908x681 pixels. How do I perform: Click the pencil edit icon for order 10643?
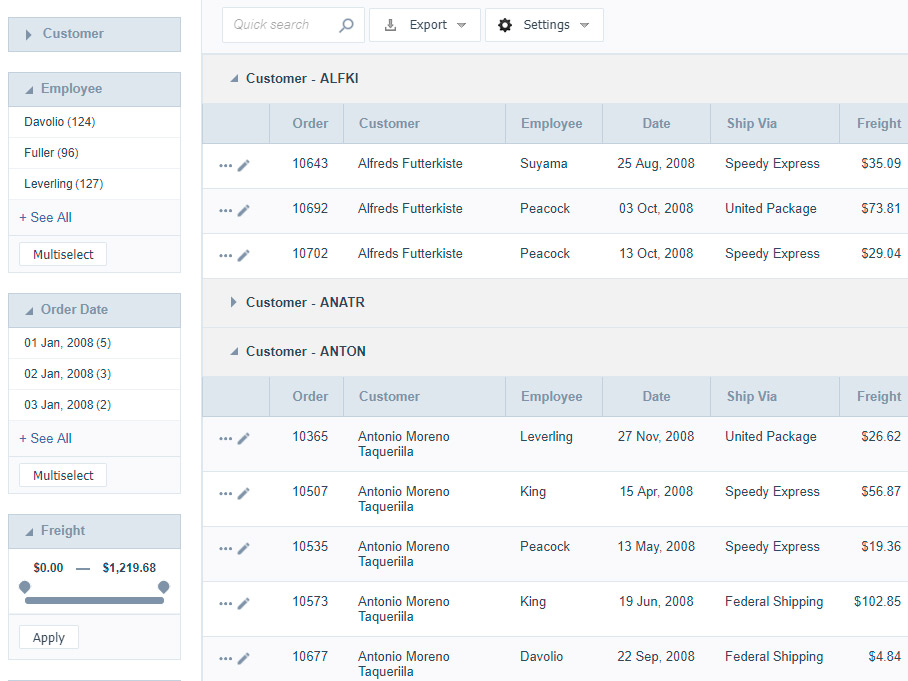tap(243, 165)
